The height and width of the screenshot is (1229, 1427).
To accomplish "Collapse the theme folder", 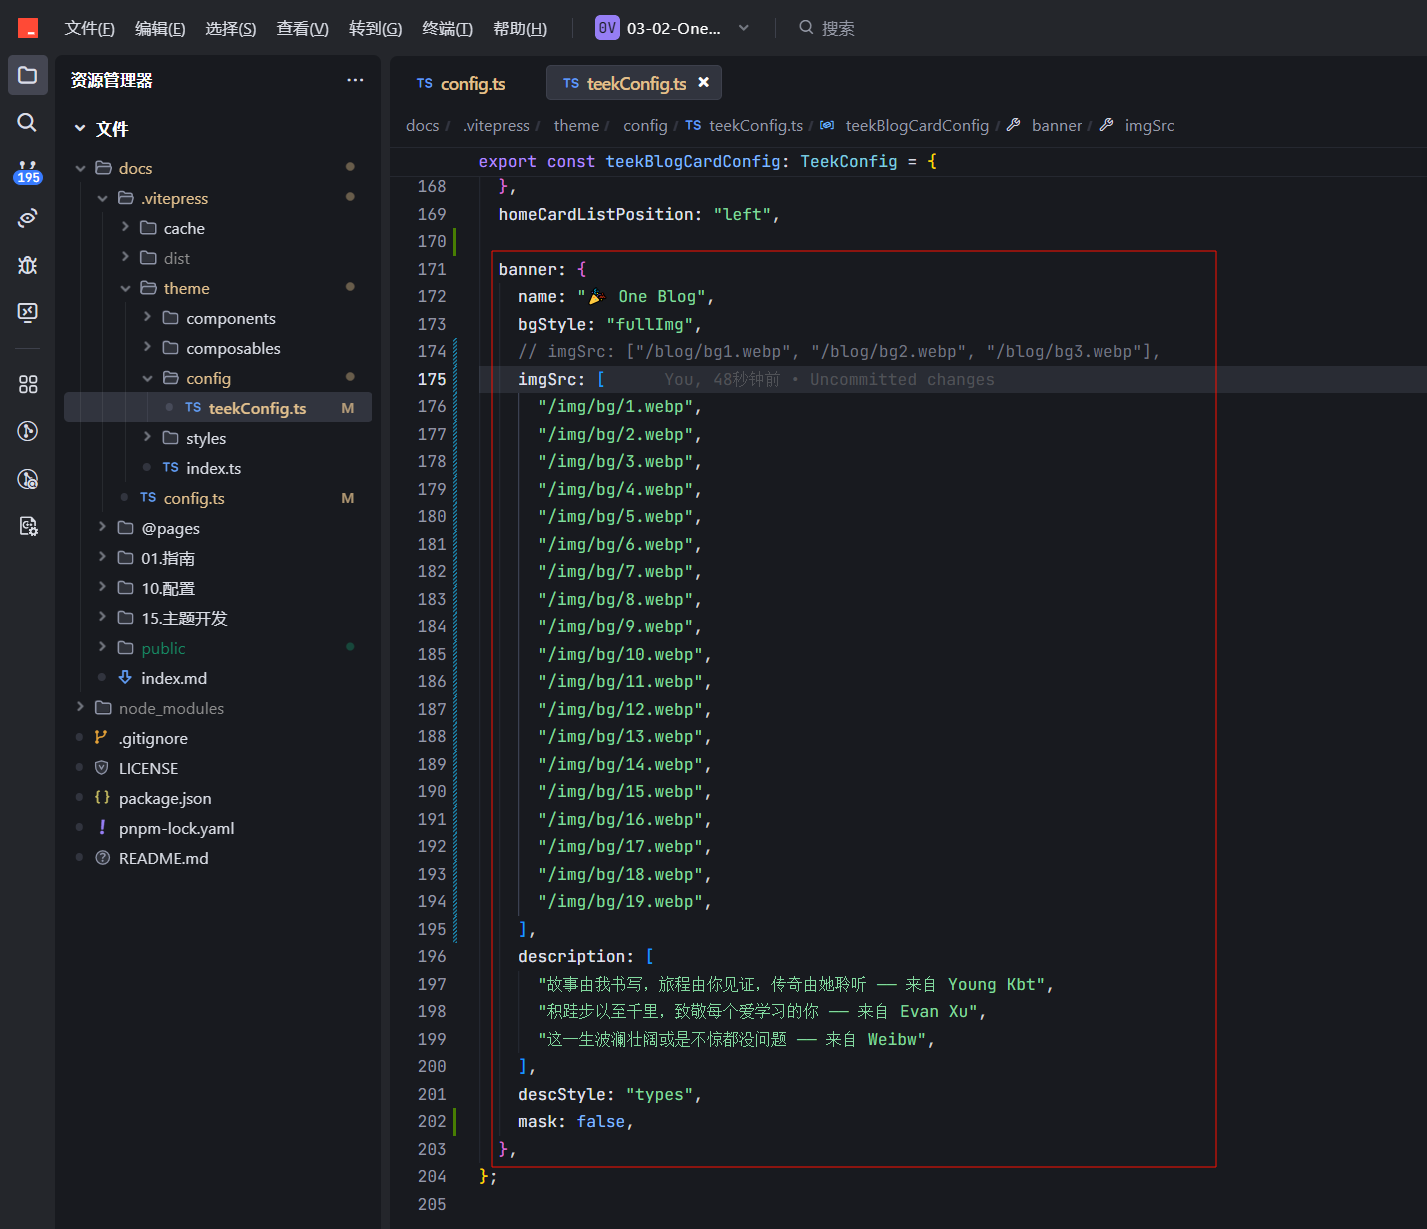I will pos(125,288).
